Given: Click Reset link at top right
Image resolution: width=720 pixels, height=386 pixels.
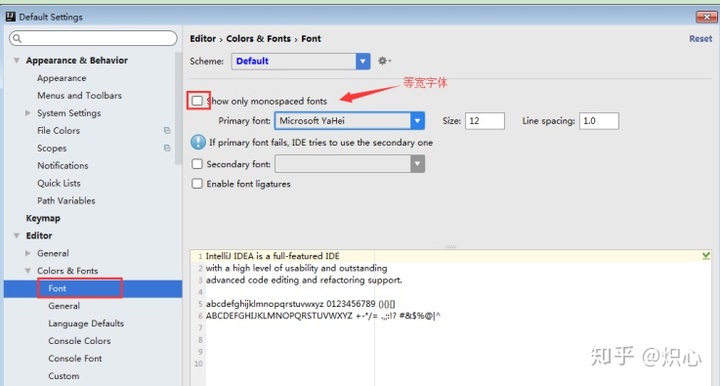Looking at the screenshot, I should 700,39.
